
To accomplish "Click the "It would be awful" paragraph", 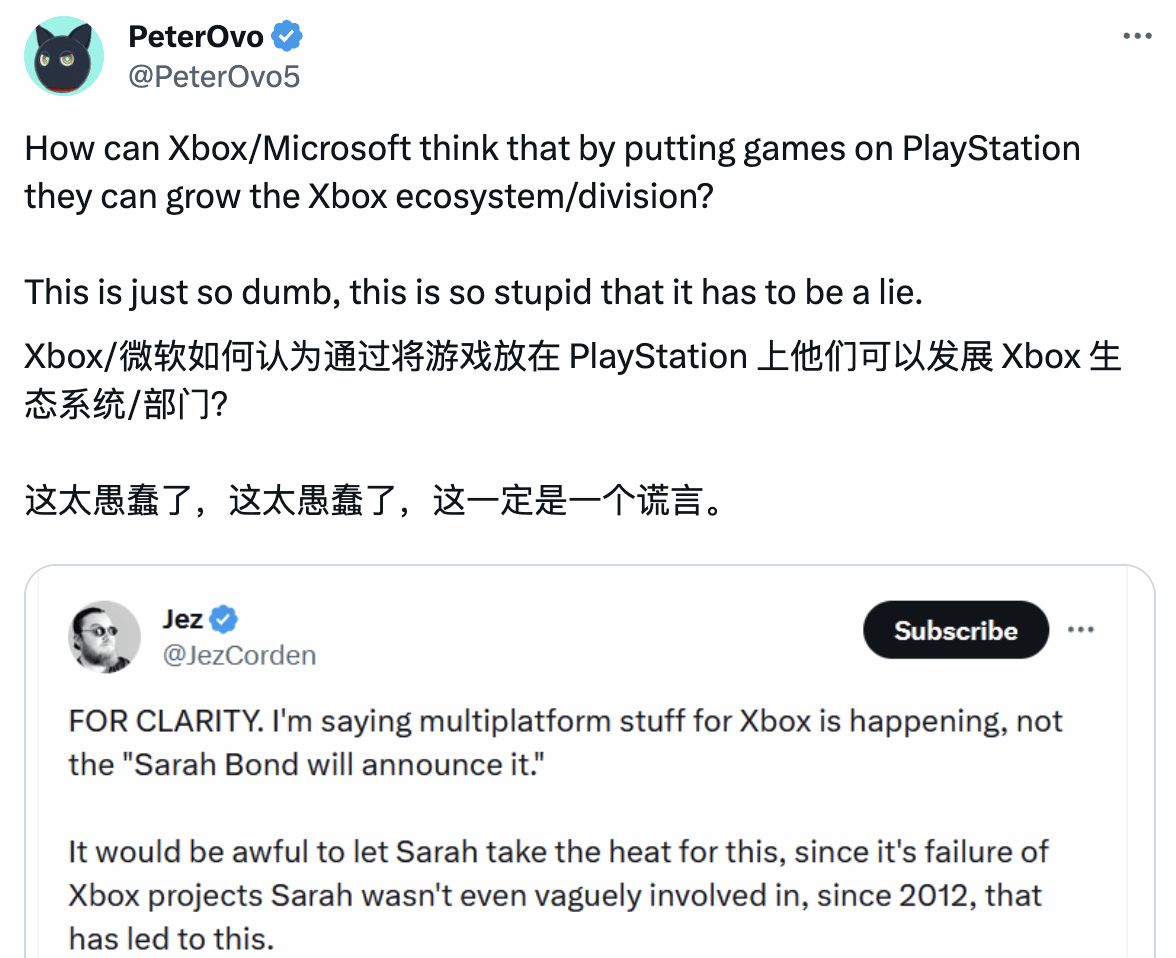I will (x=558, y=895).
